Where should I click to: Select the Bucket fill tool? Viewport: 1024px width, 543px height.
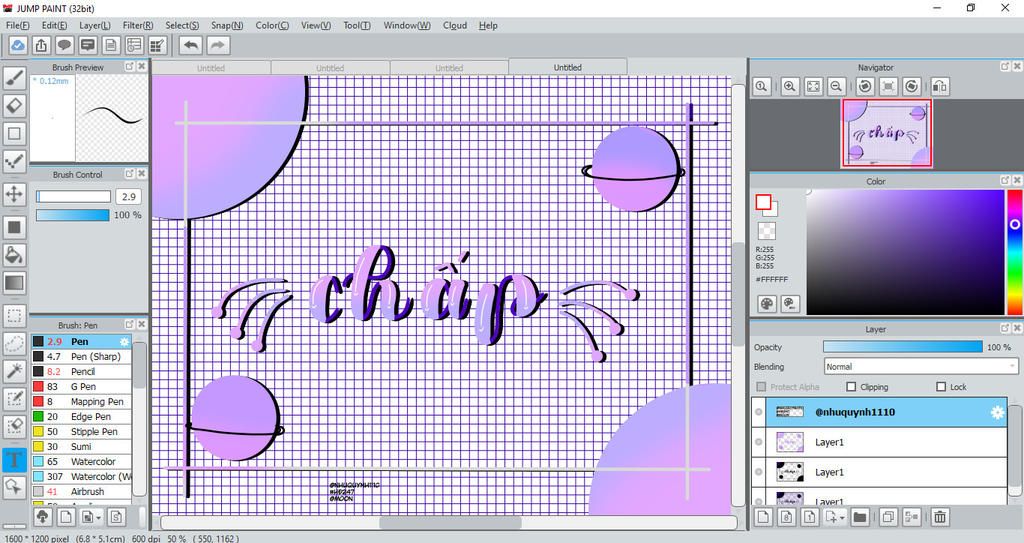click(14, 255)
